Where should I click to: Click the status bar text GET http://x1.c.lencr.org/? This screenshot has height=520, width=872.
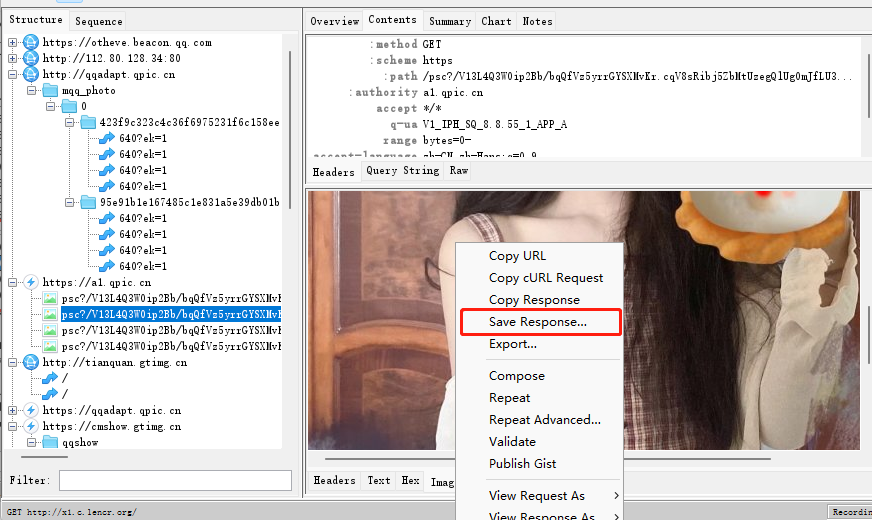pos(72,512)
